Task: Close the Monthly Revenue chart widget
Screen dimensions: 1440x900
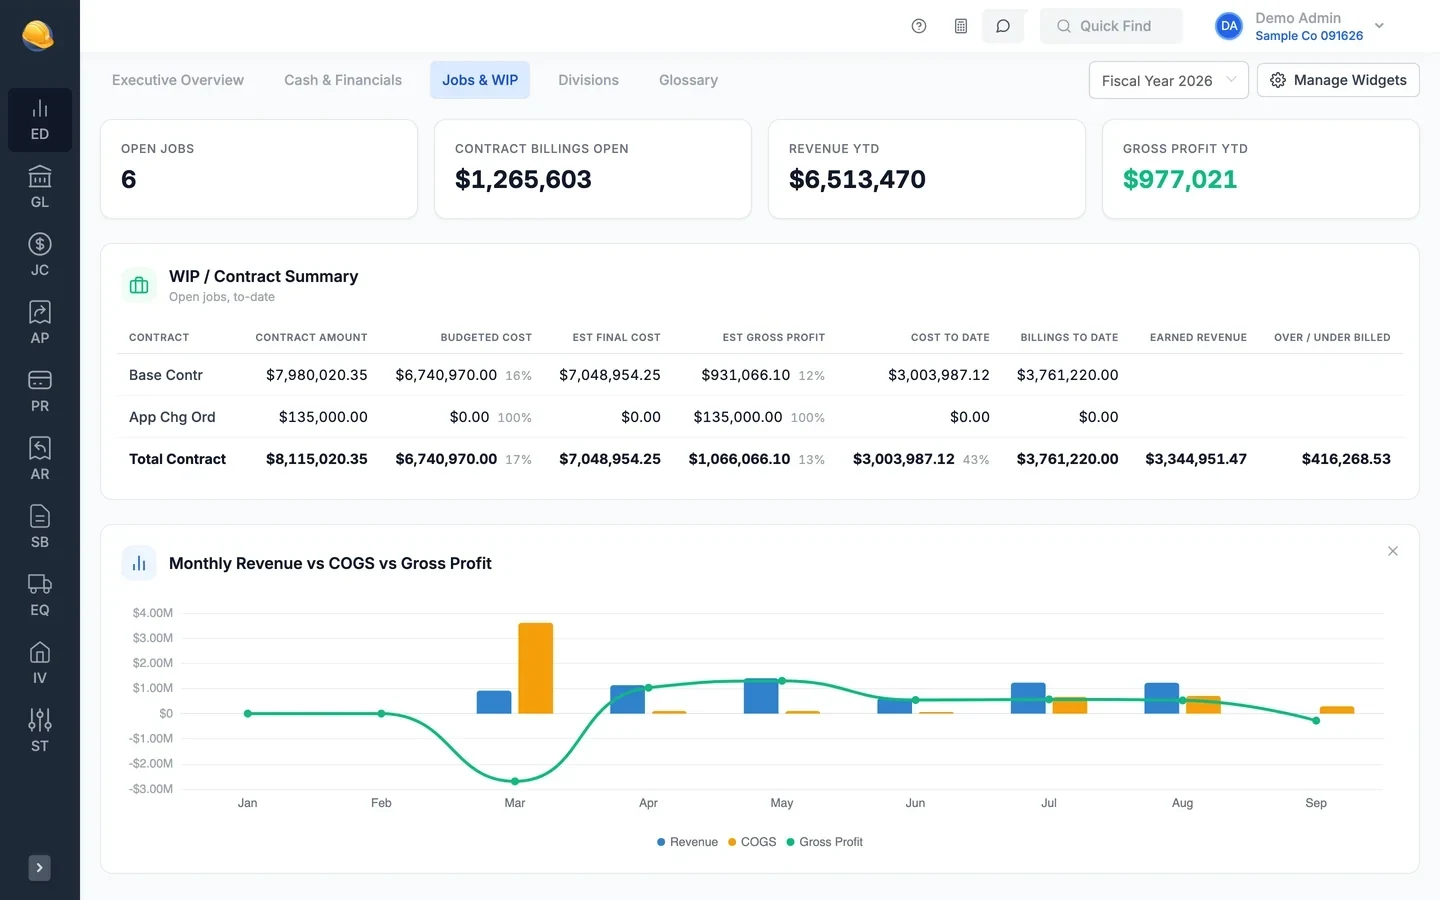Action: 1393,551
